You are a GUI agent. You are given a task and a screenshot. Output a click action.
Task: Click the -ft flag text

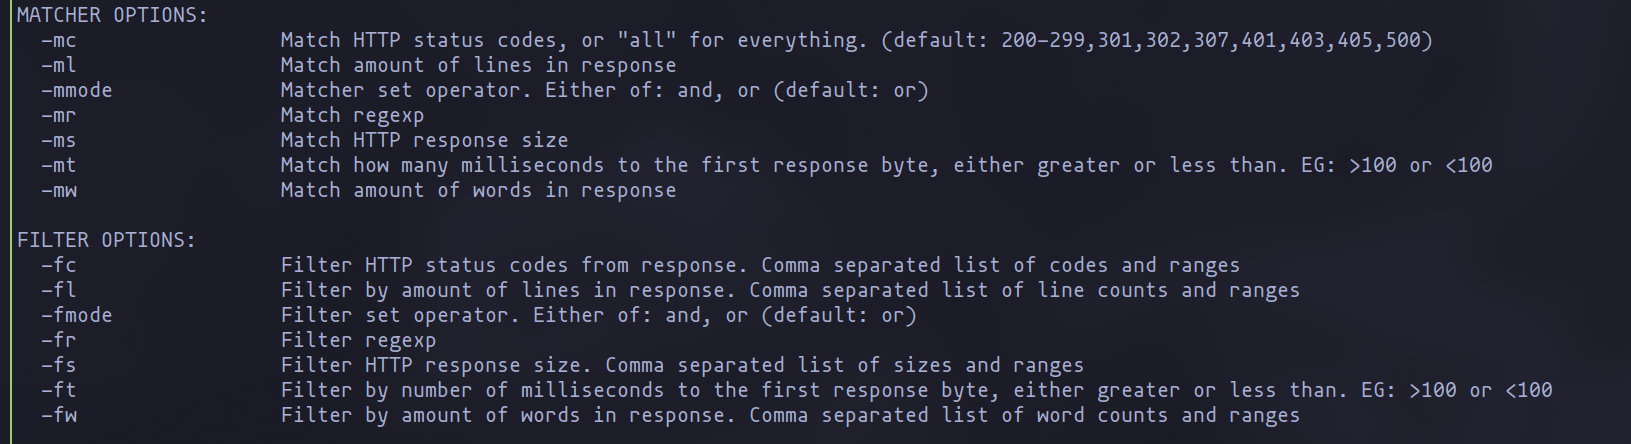coord(59,390)
